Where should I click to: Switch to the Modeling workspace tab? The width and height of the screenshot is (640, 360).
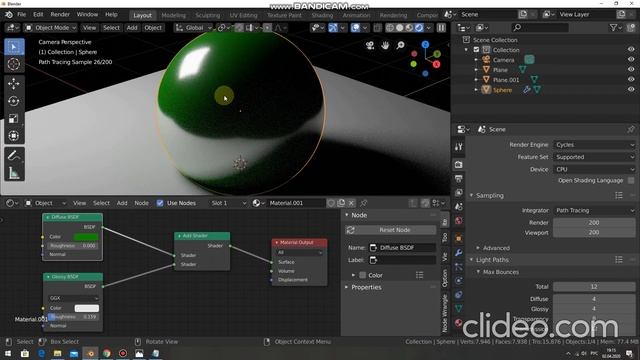173,15
